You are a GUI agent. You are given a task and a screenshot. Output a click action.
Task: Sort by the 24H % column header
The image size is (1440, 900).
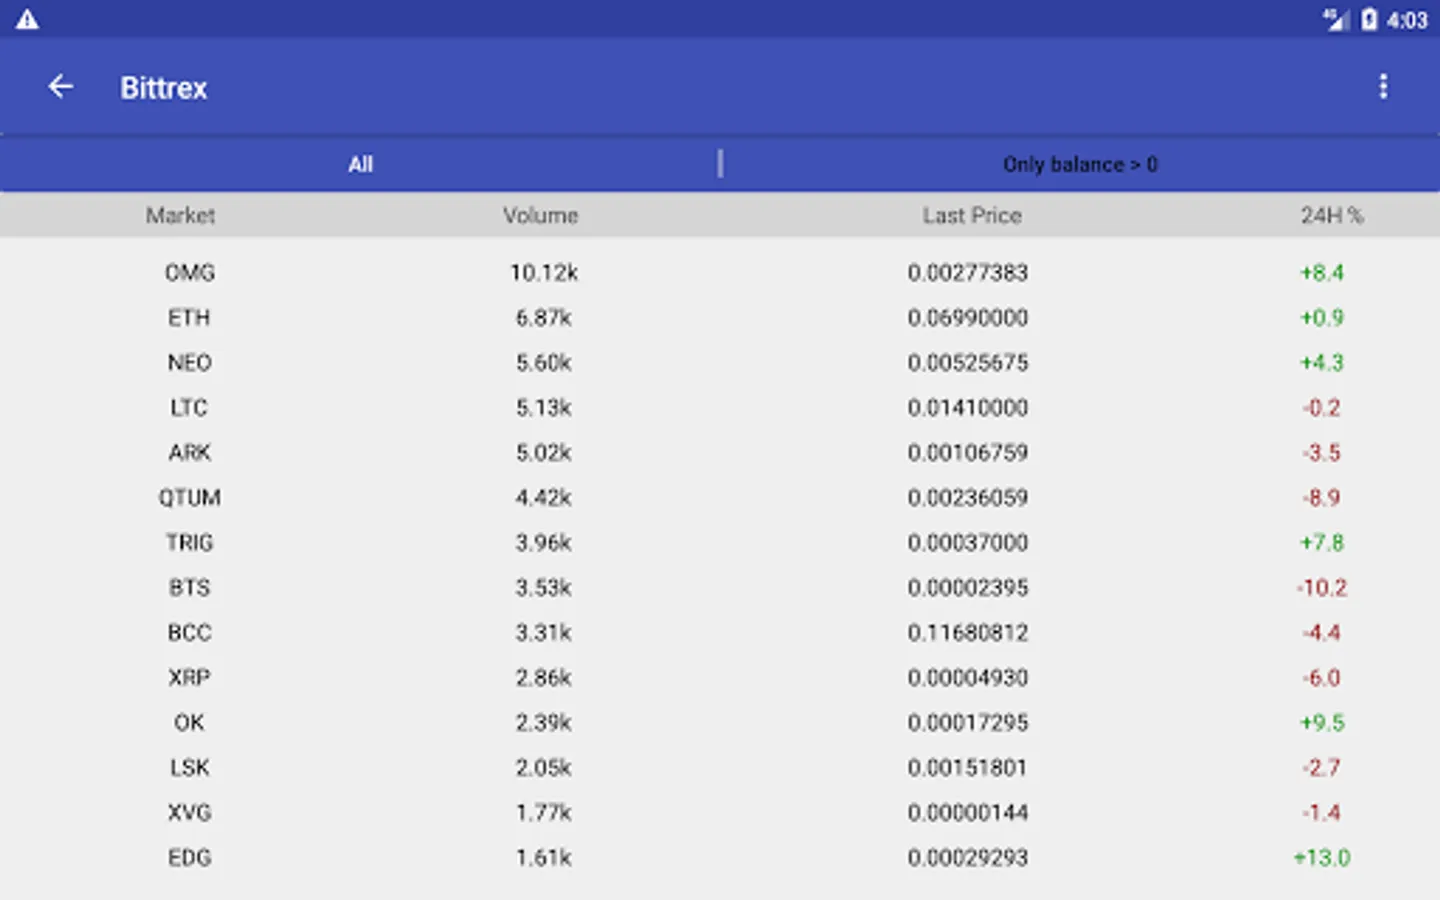1331,215
